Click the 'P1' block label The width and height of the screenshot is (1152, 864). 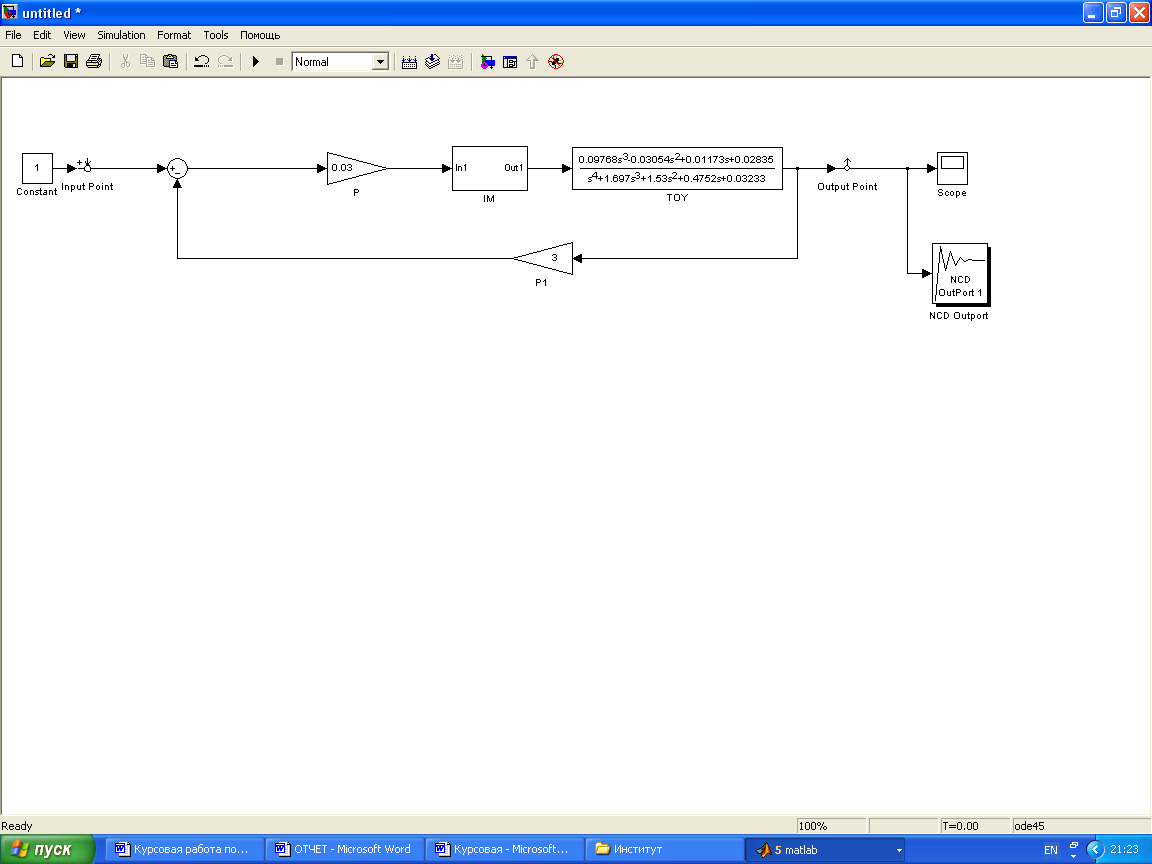click(541, 283)
